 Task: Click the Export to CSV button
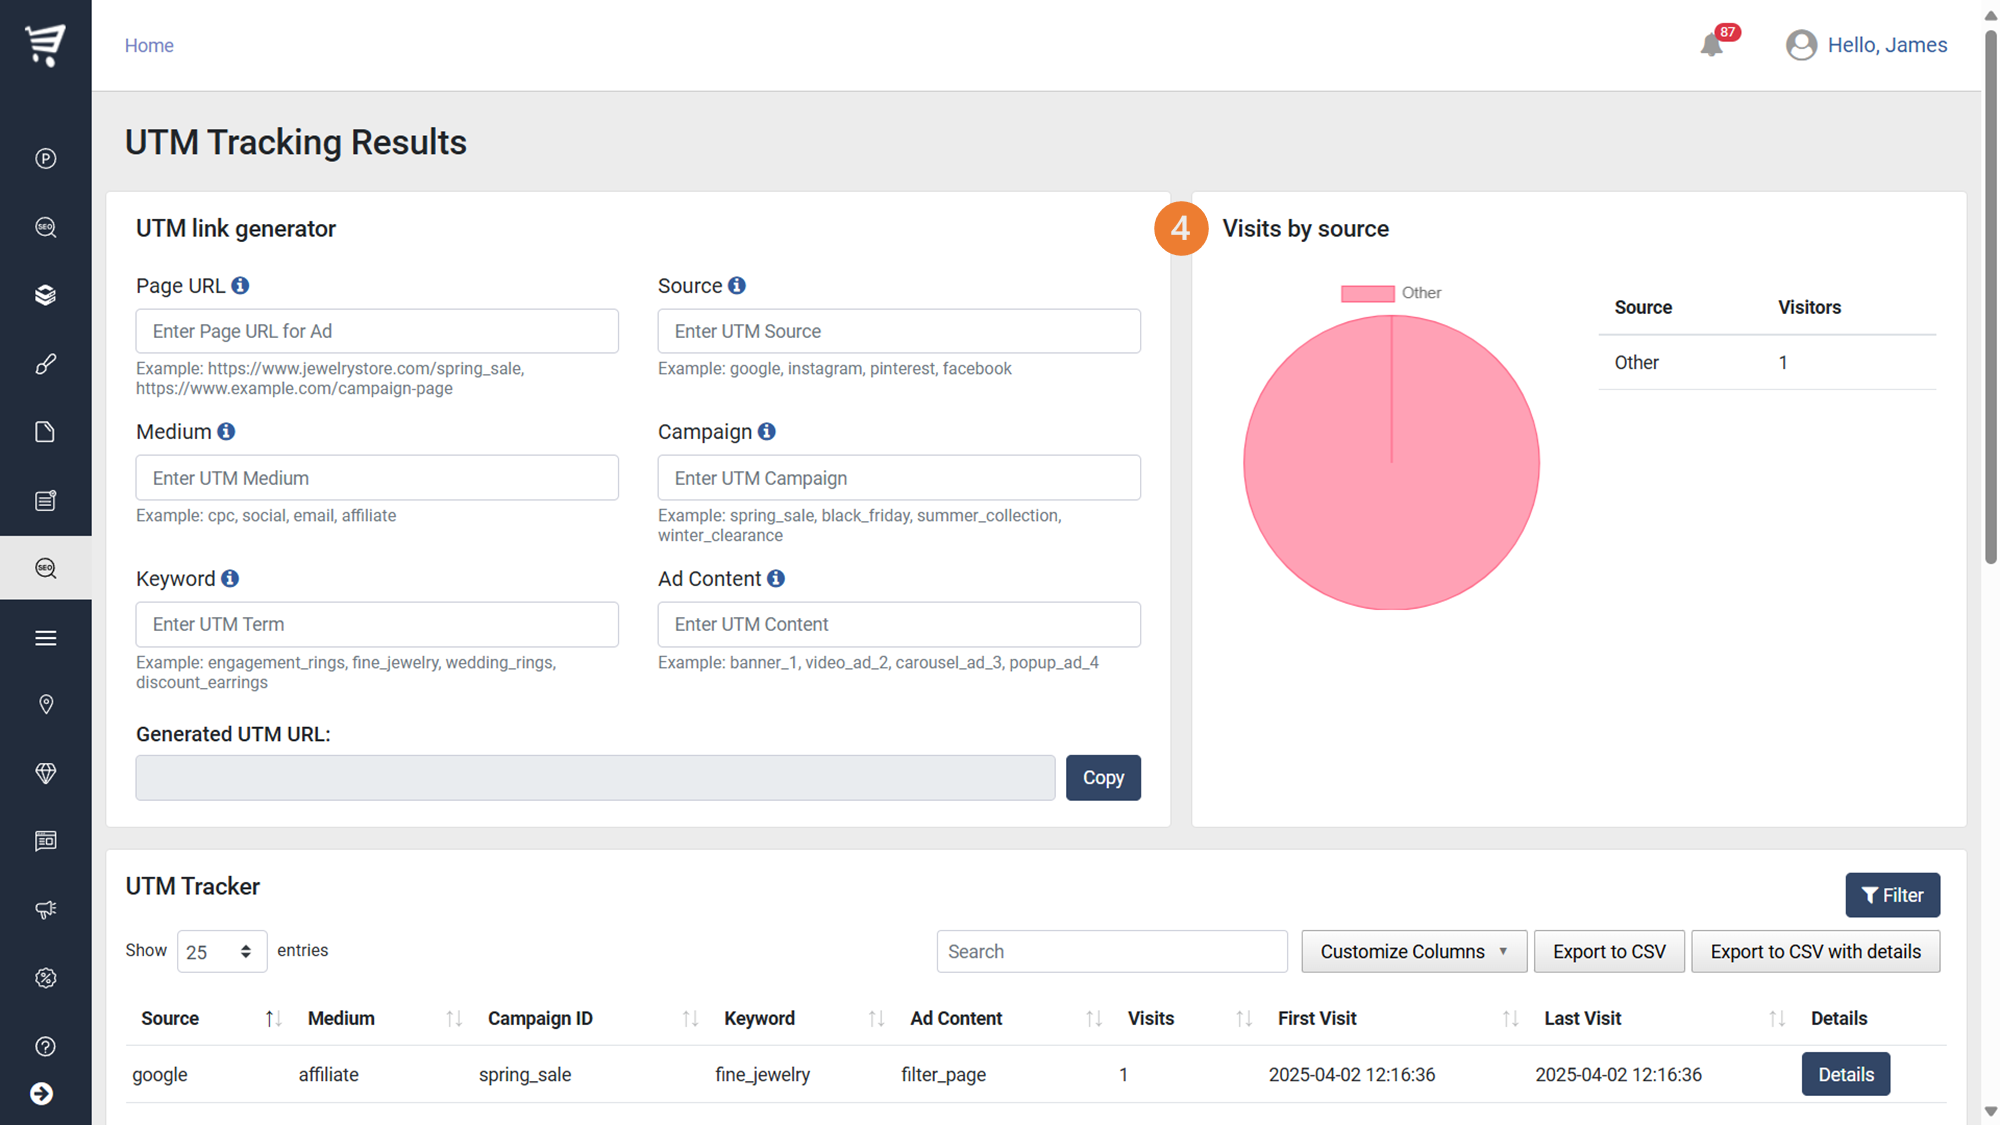point(1608,951)
